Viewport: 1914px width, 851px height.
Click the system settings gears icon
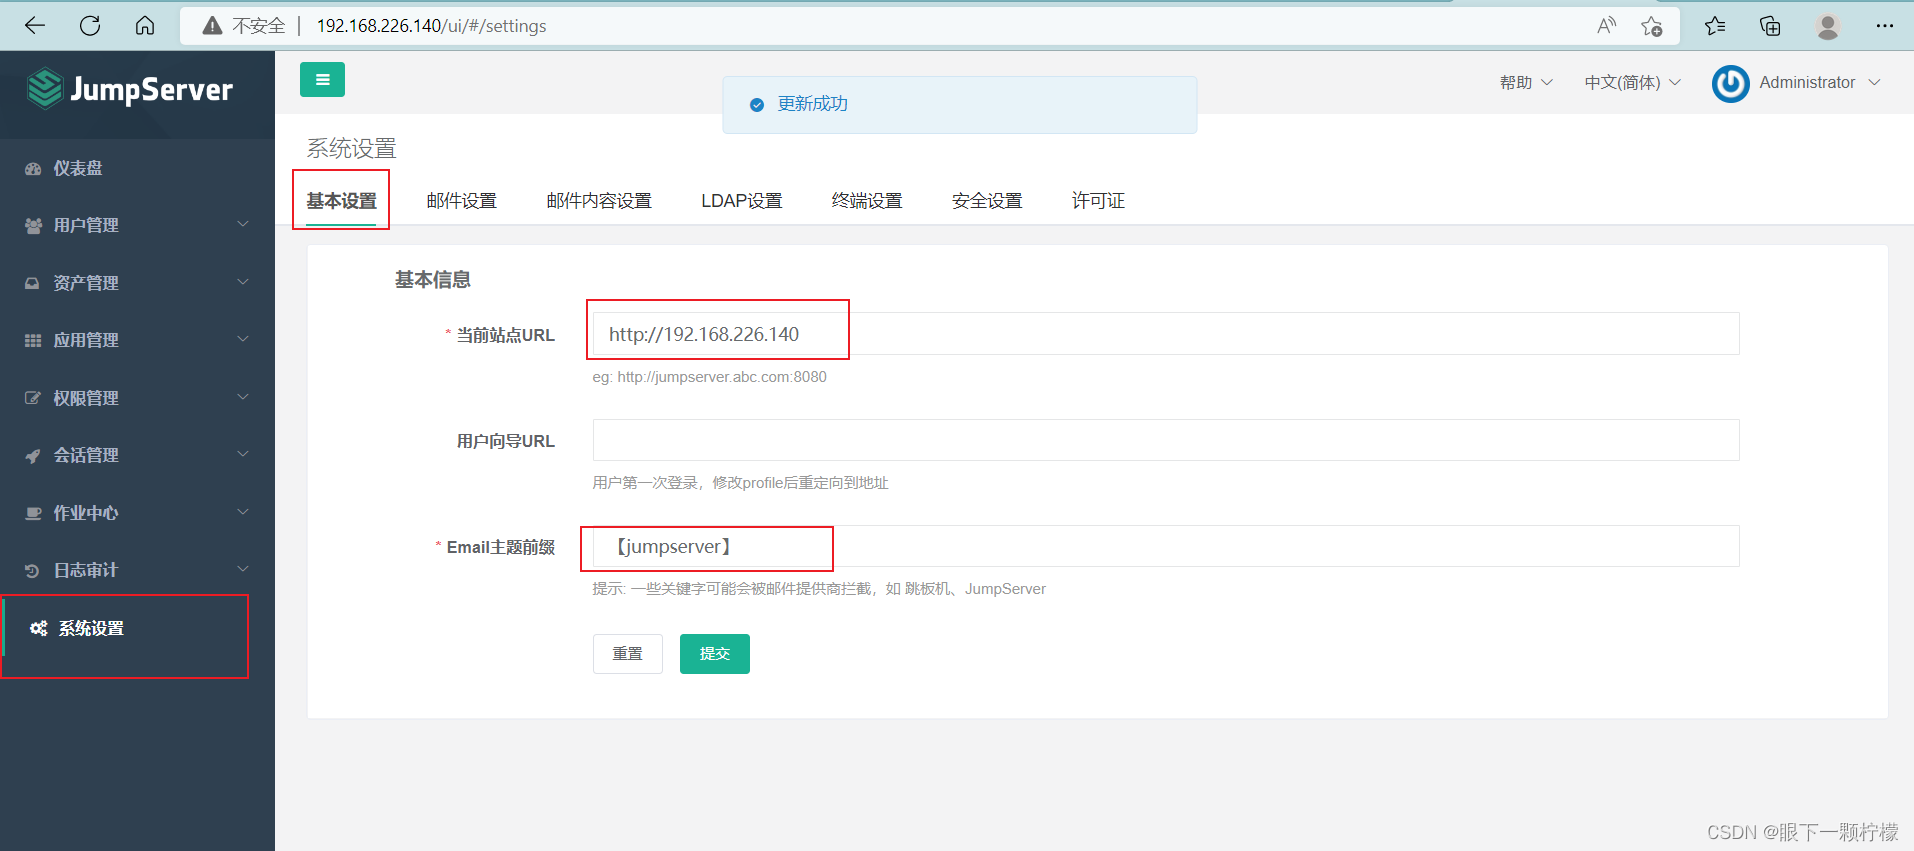pos(38,628)
